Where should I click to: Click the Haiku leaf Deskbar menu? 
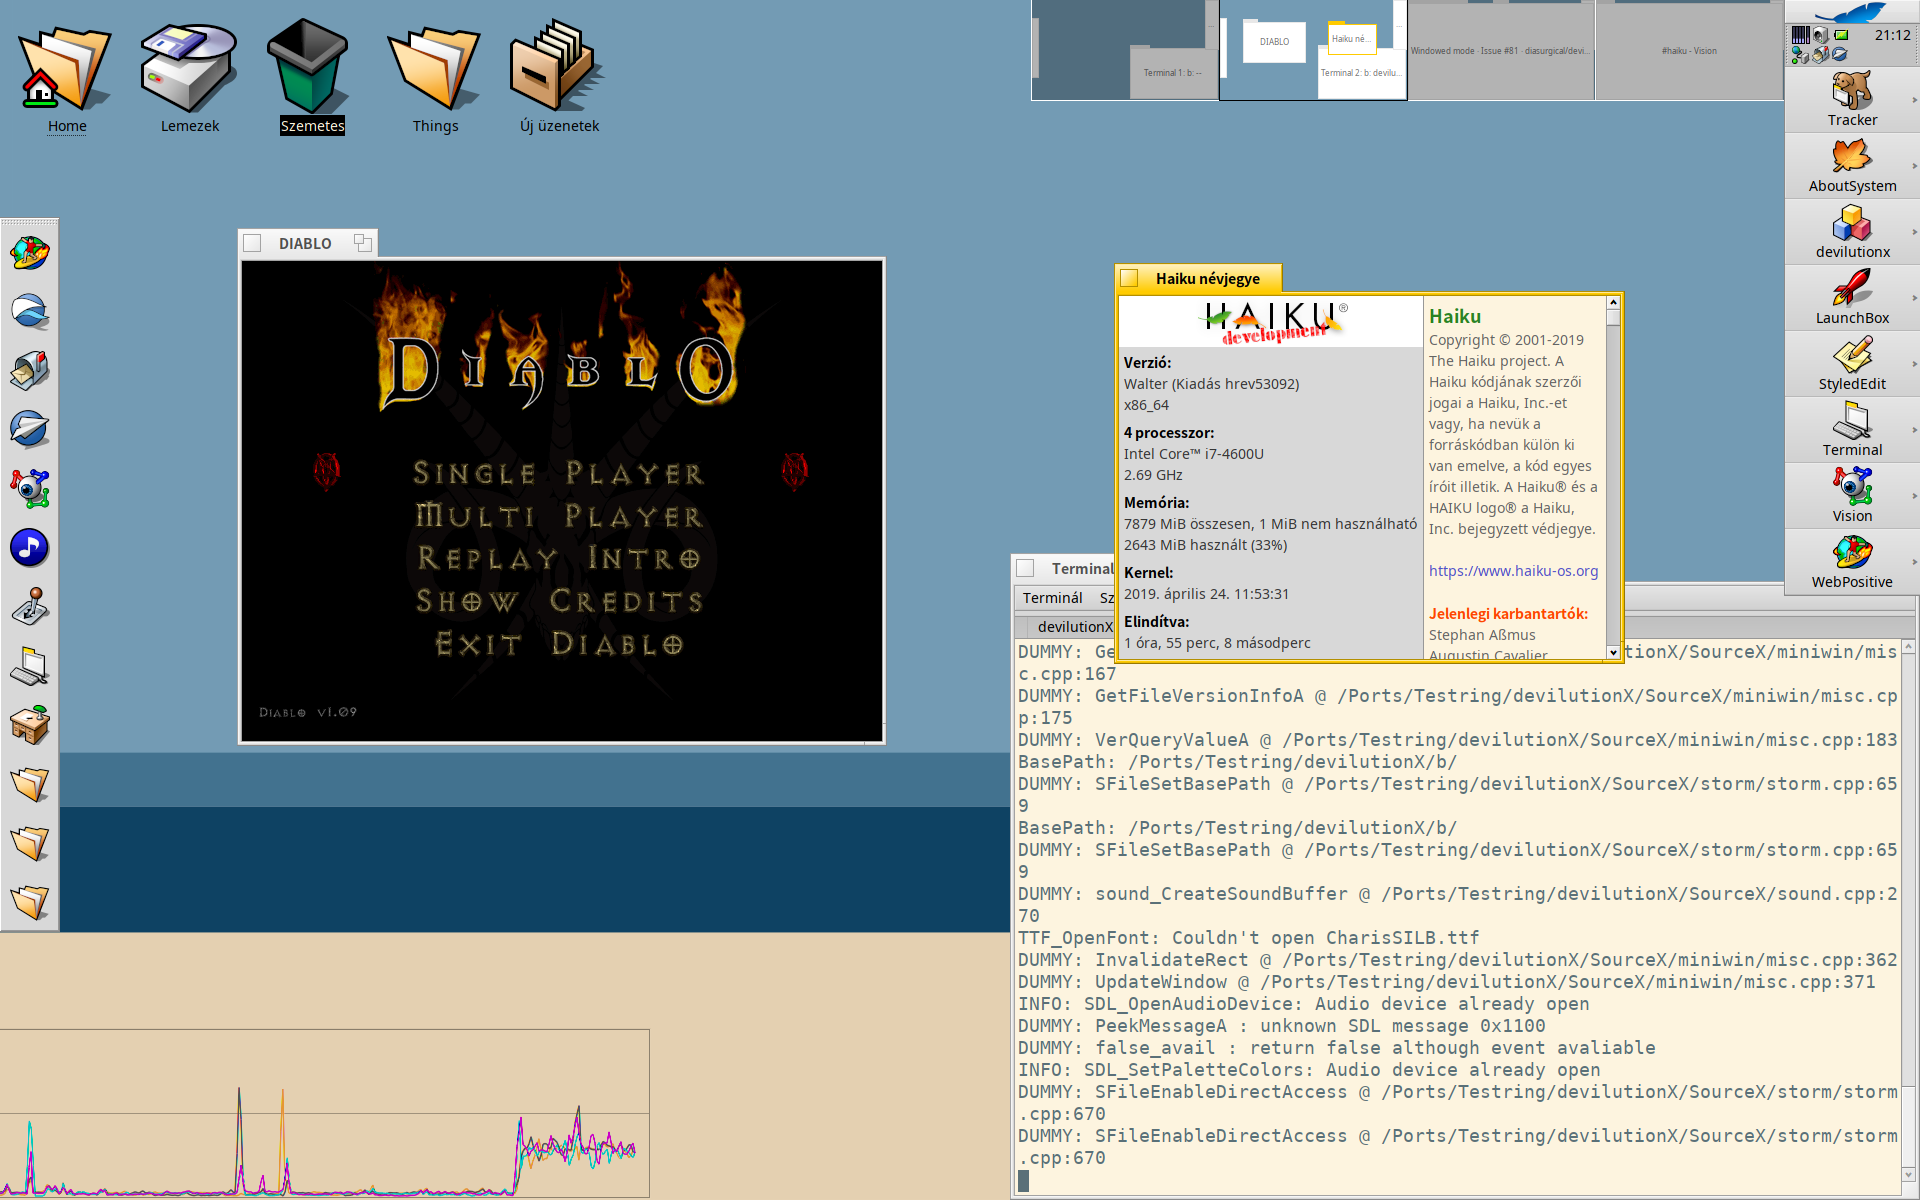click(1850, 12)
